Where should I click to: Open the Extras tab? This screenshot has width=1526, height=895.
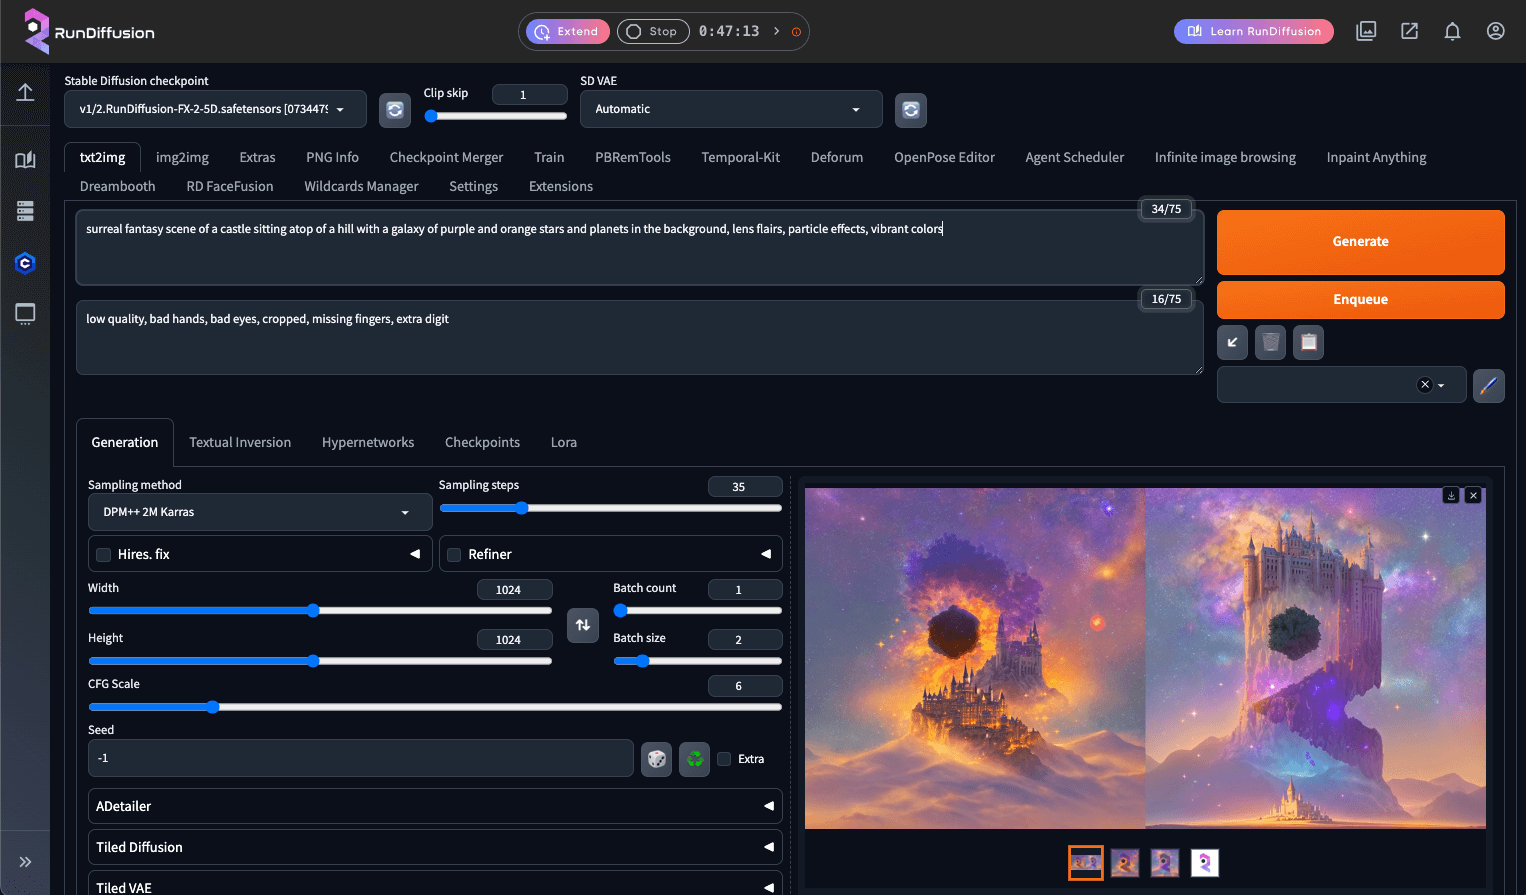[257, 157]
